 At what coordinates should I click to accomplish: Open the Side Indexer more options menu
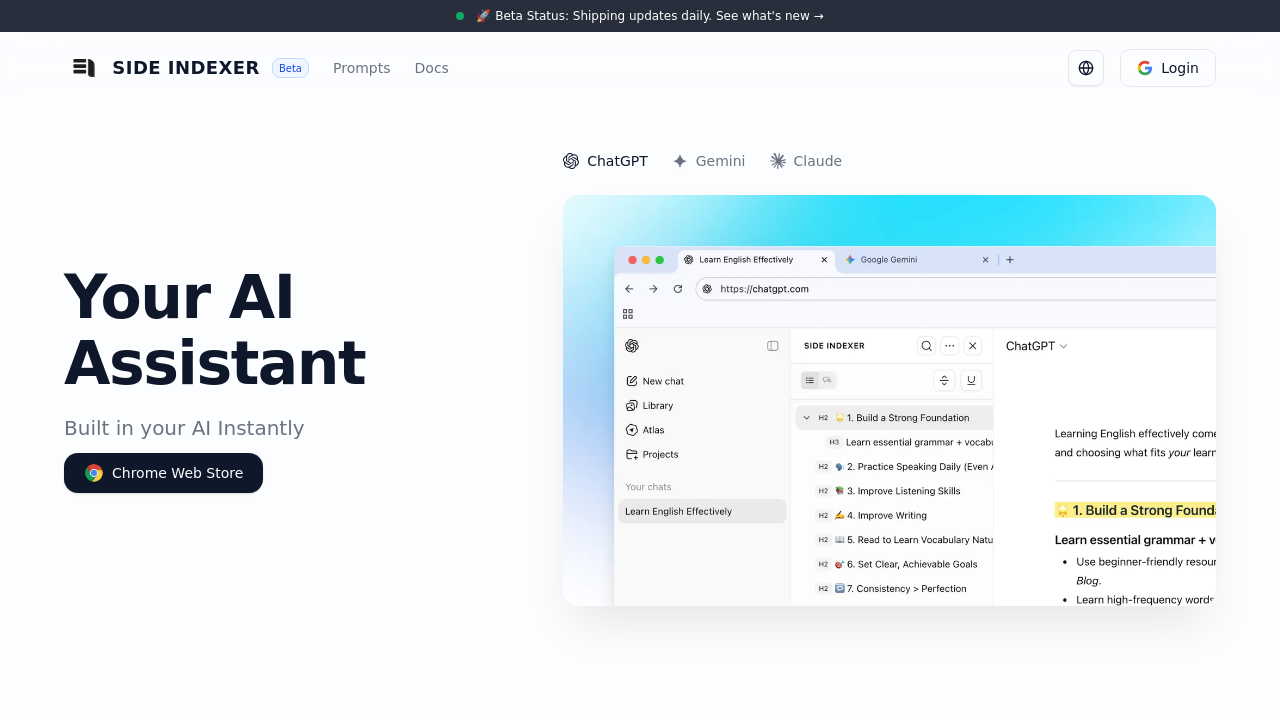[x=949, y=345]
